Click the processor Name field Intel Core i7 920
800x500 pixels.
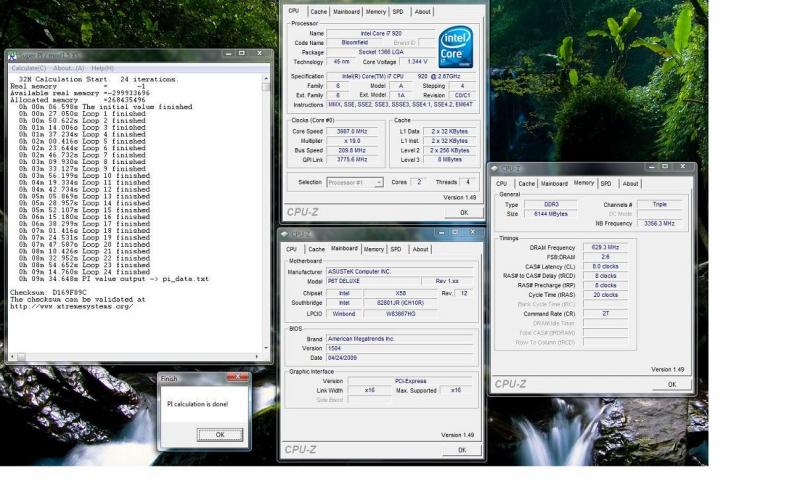coord(381,34)
